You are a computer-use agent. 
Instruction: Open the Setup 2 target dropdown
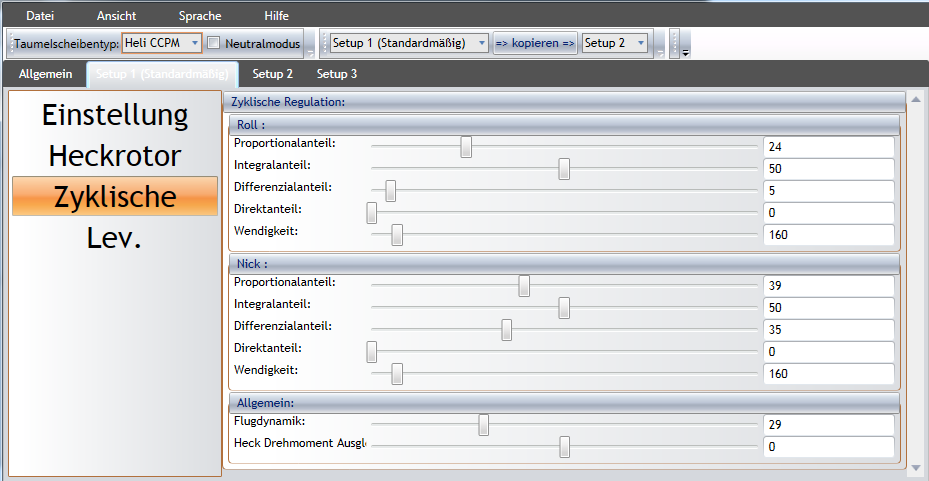click(640, 44)
